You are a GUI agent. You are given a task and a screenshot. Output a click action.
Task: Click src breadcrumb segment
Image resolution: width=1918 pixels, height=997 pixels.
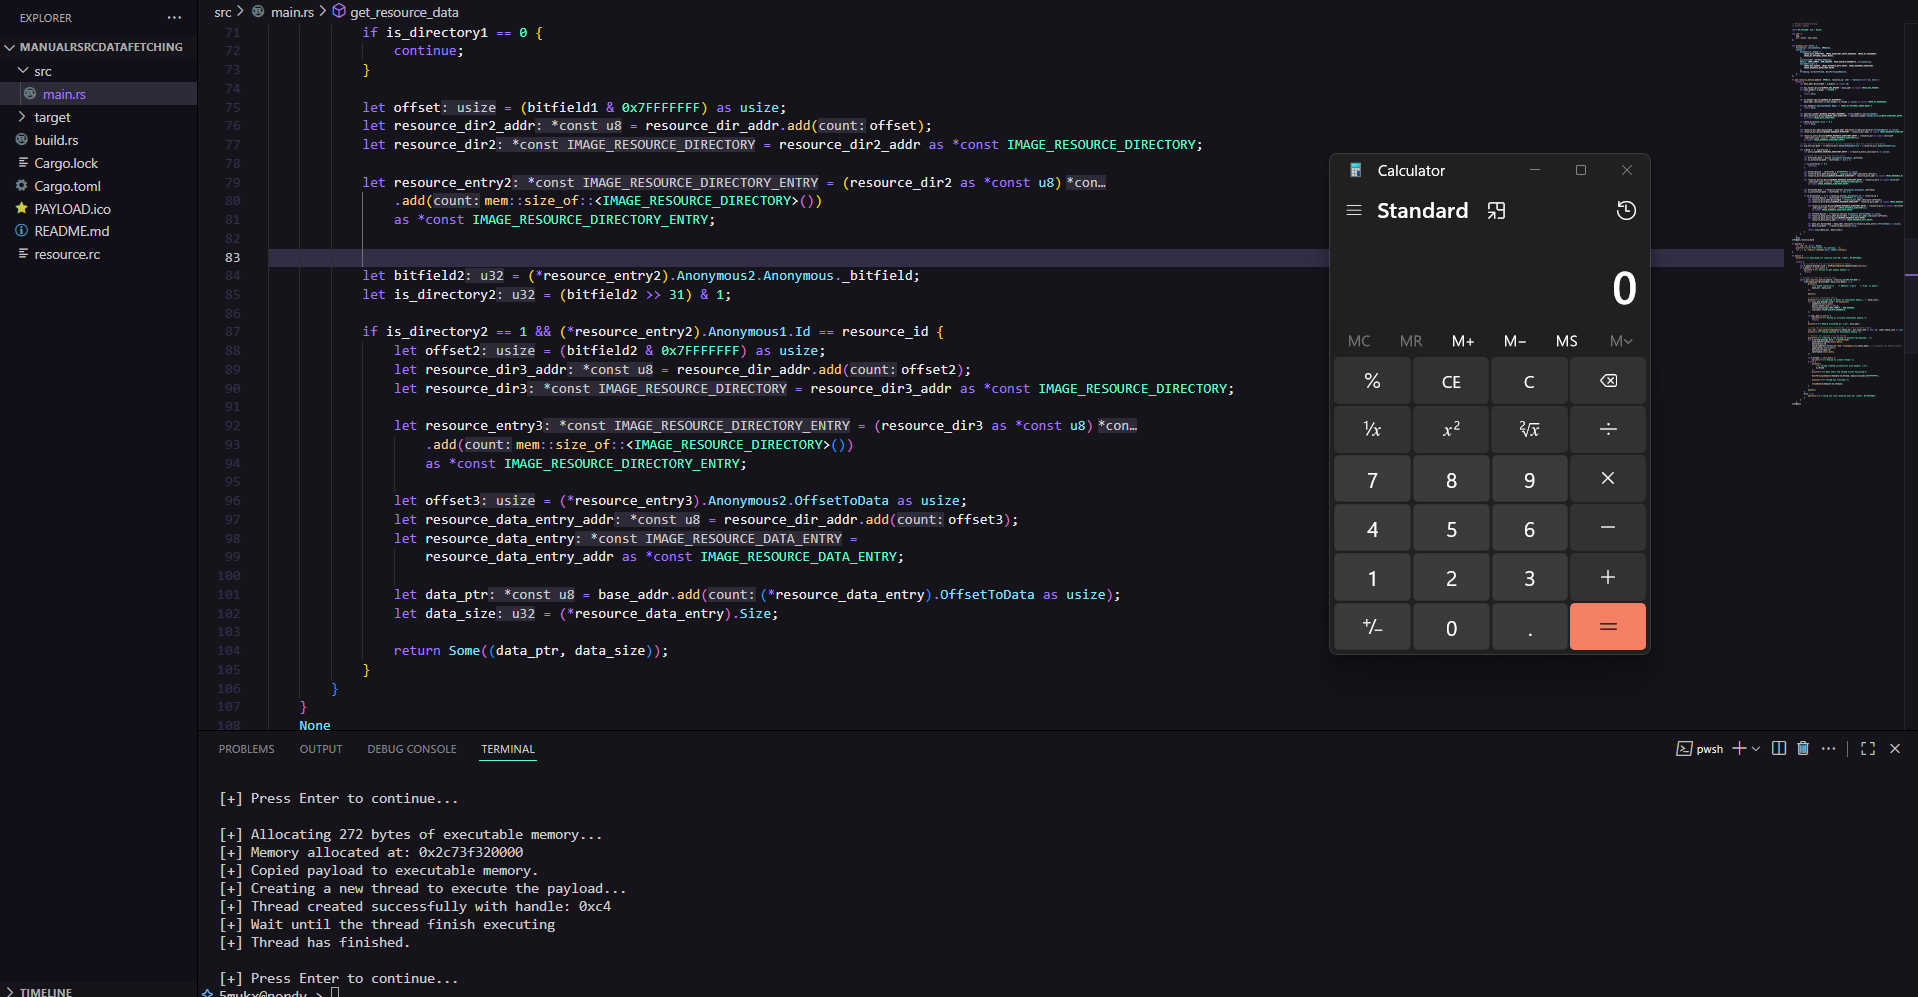222,12
